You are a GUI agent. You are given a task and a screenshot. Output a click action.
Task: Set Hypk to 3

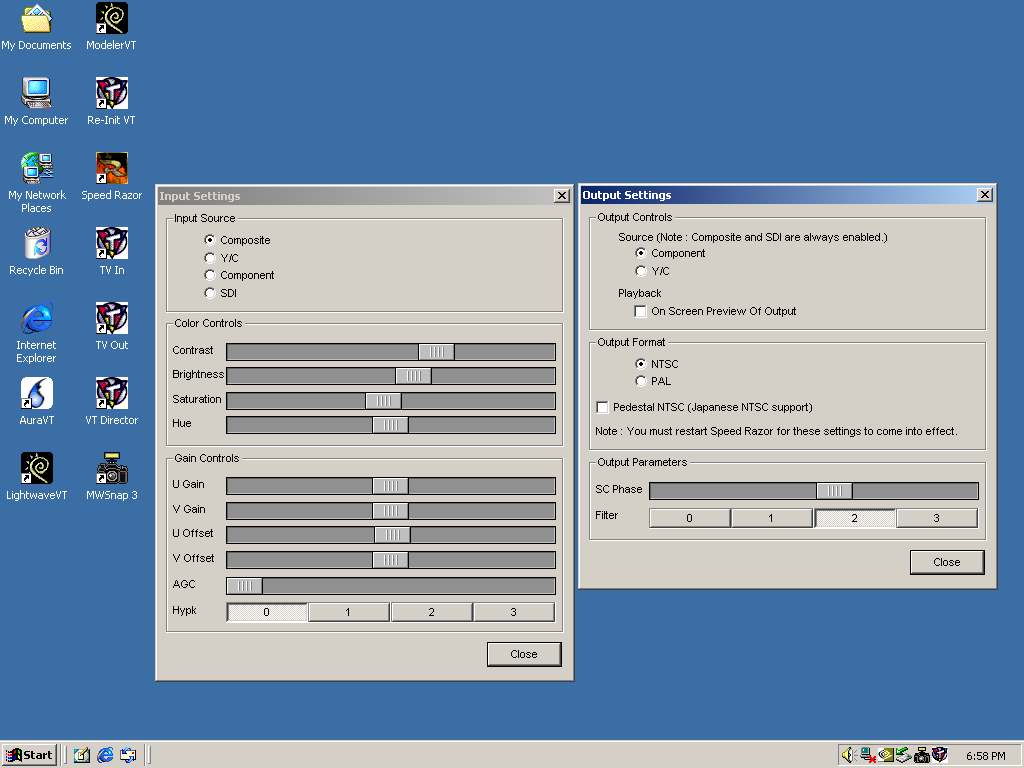click(x=514, y=612)
